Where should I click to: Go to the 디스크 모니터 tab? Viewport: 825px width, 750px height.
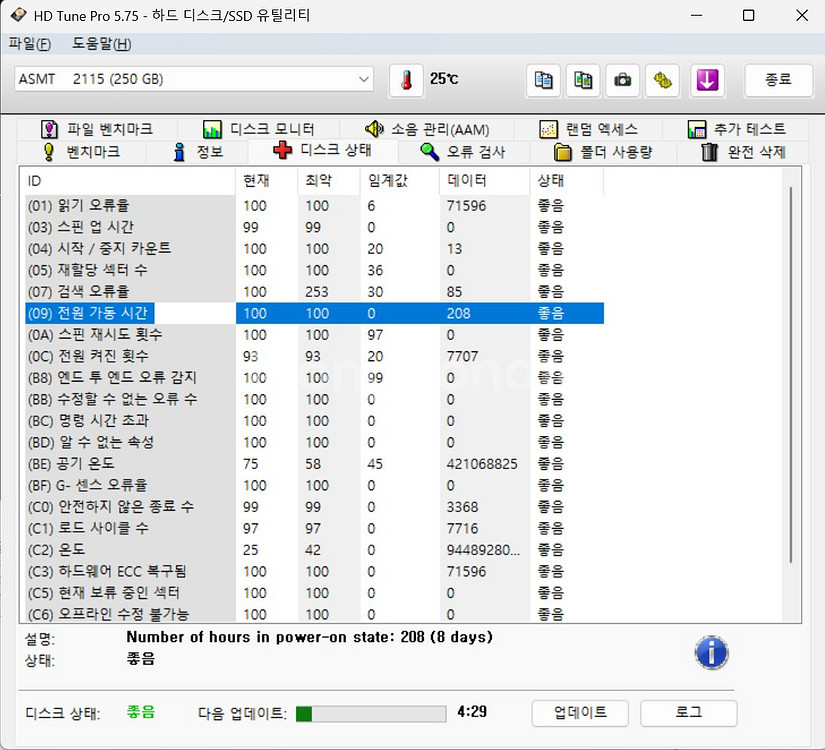260,129
